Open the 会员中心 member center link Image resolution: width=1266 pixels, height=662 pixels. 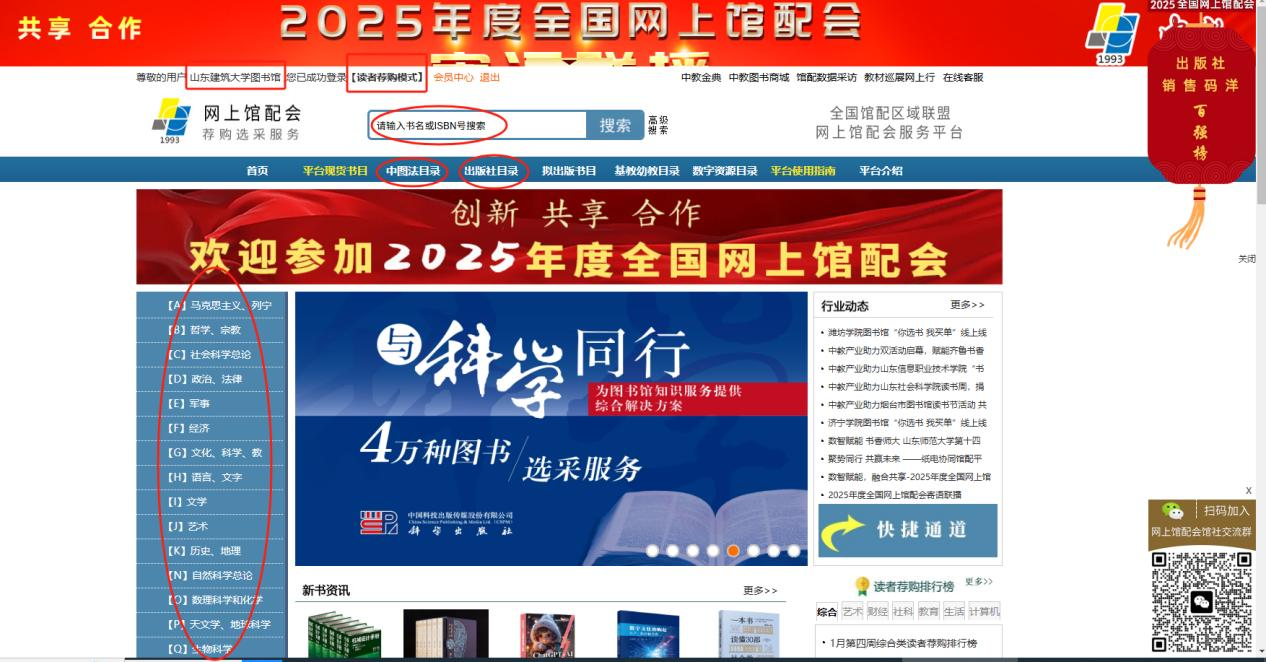click(x=453, y=78)
